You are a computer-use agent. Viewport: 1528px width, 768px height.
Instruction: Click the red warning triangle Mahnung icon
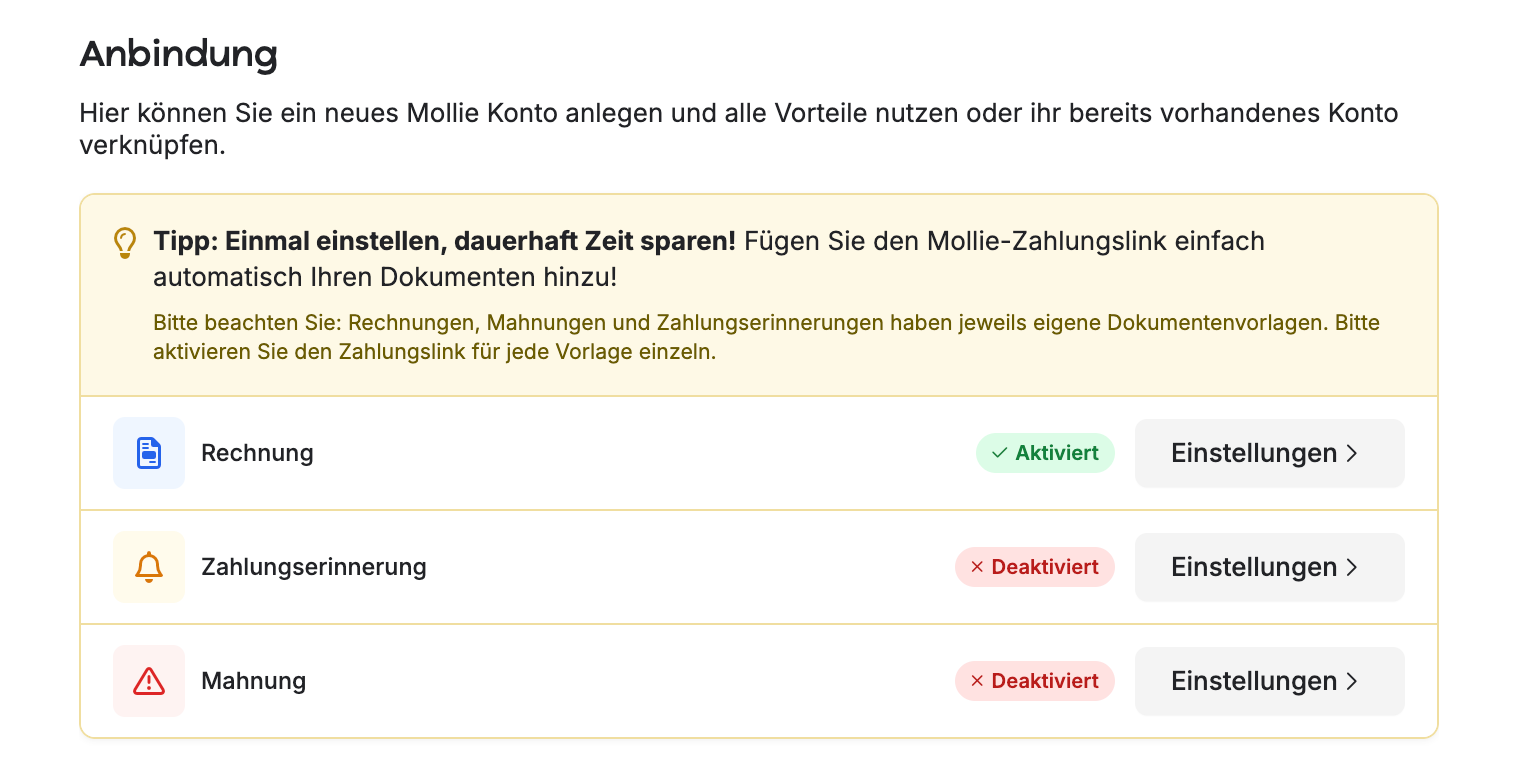pos(149,681)
